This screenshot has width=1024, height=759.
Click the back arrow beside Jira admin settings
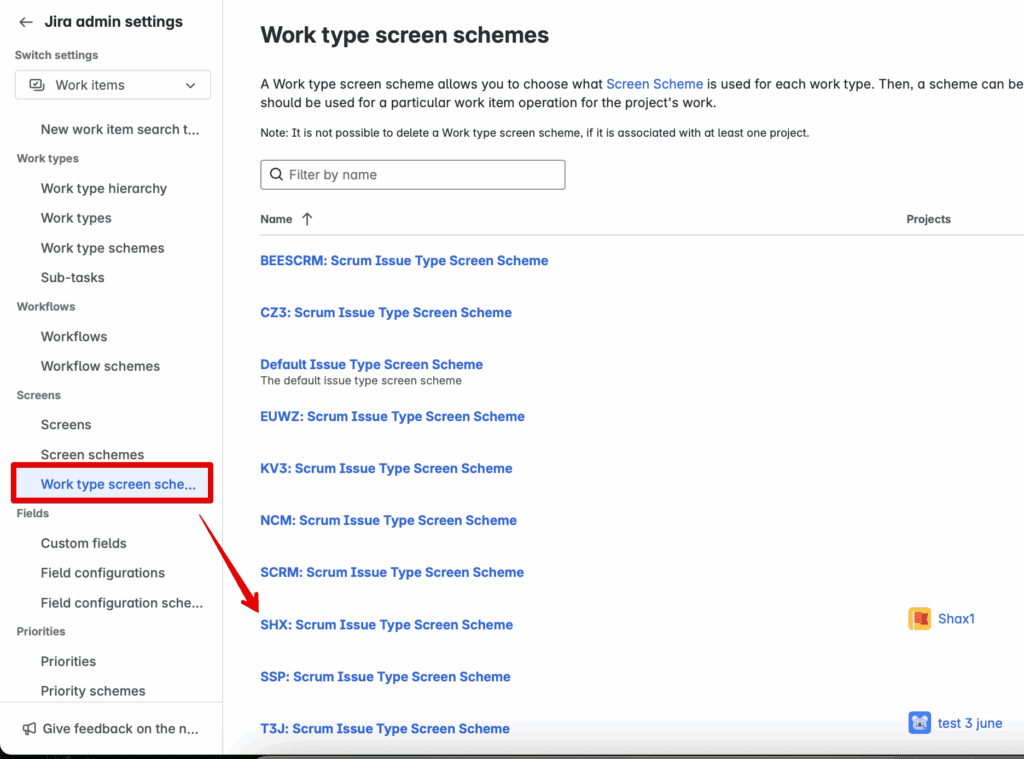pos(26,22)
